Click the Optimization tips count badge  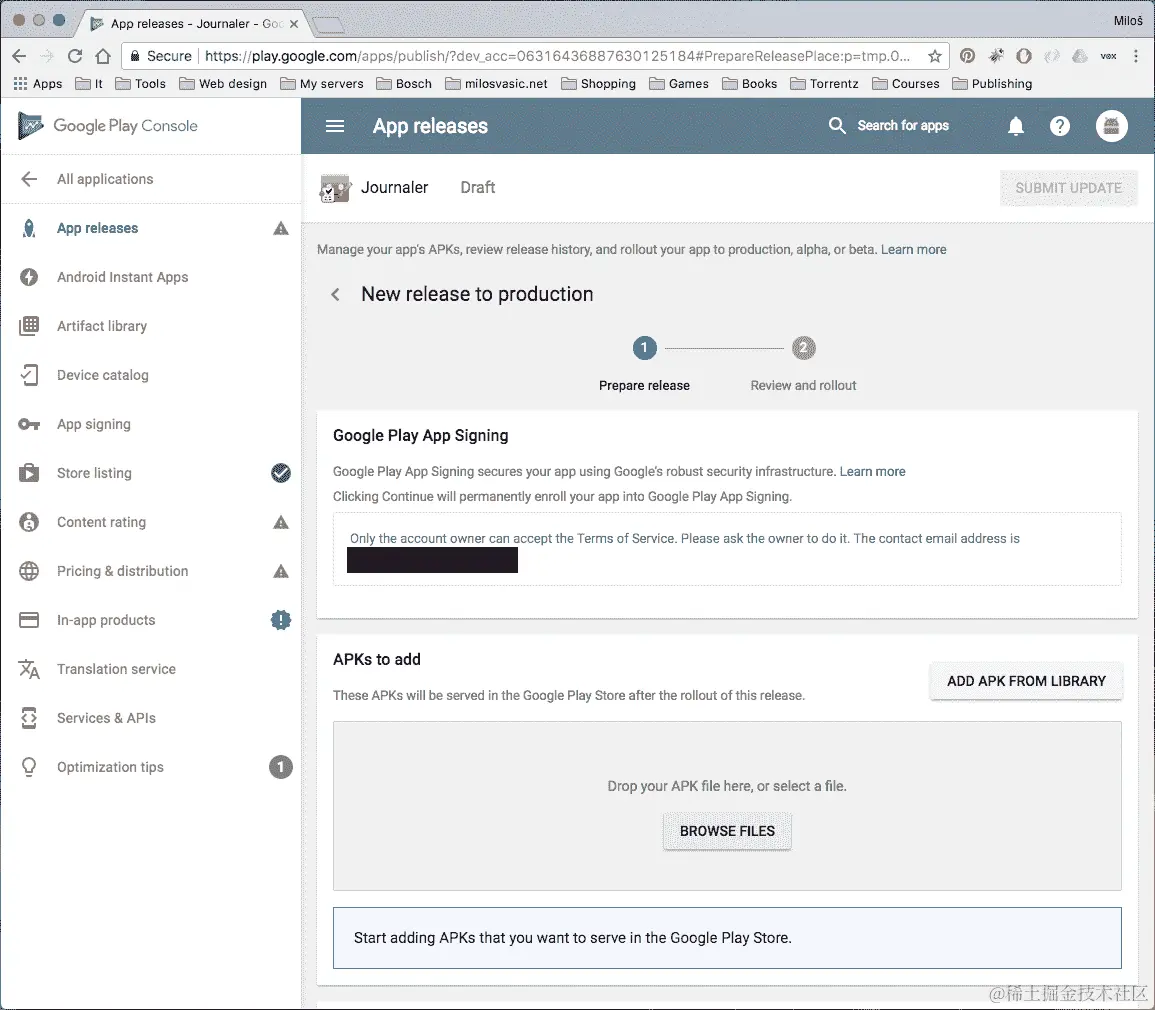tap(281, 767)
